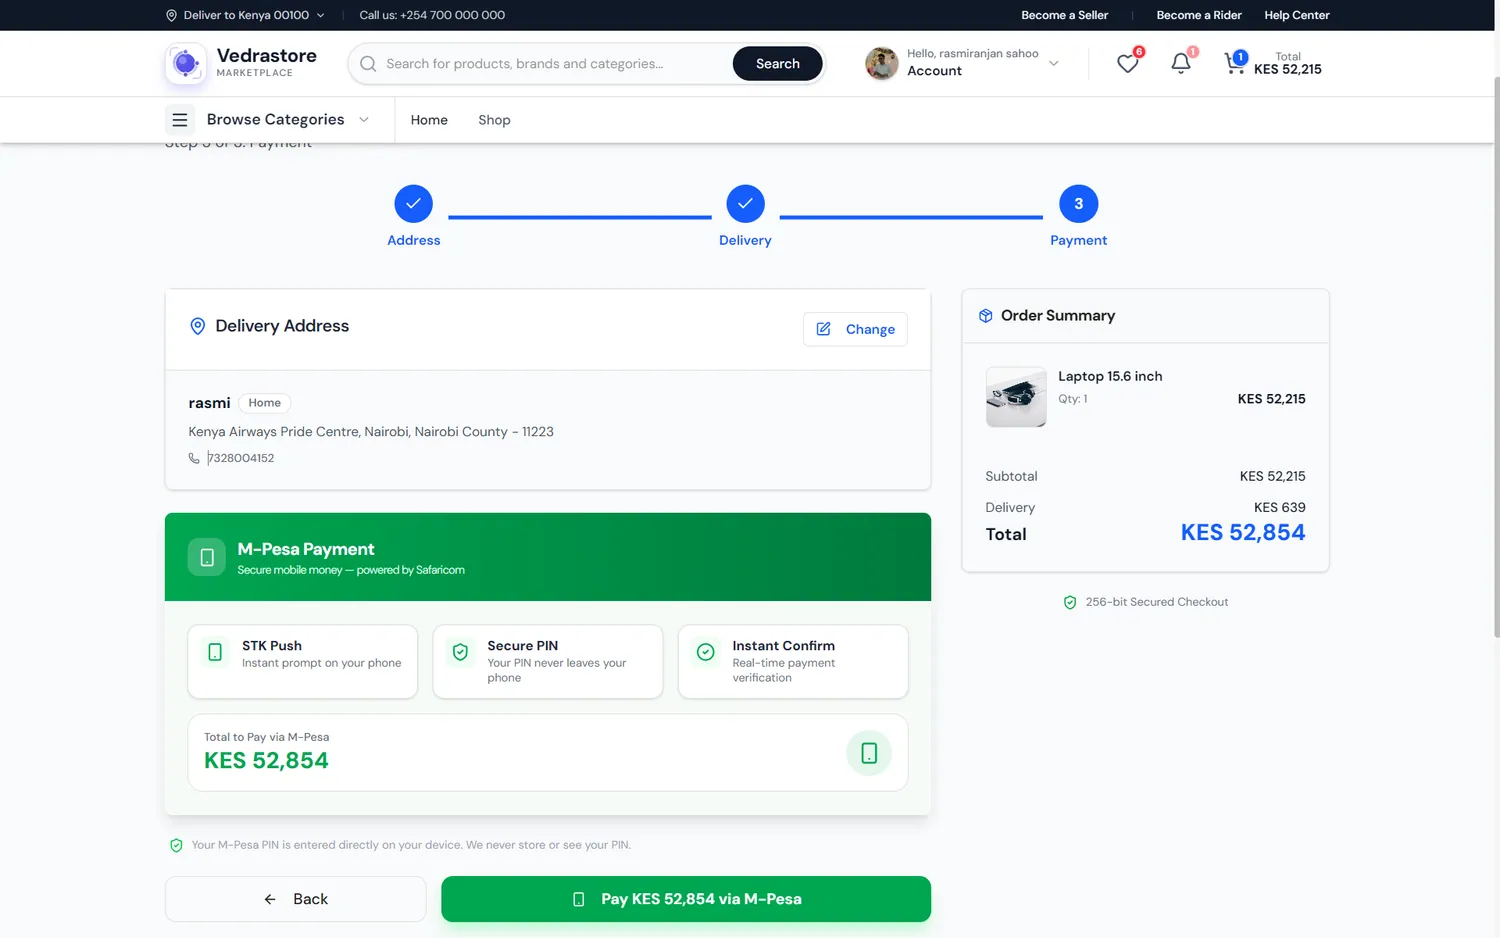
Task: Click the green KES 52,854 M-Pesa total
Action: point(266,761)
